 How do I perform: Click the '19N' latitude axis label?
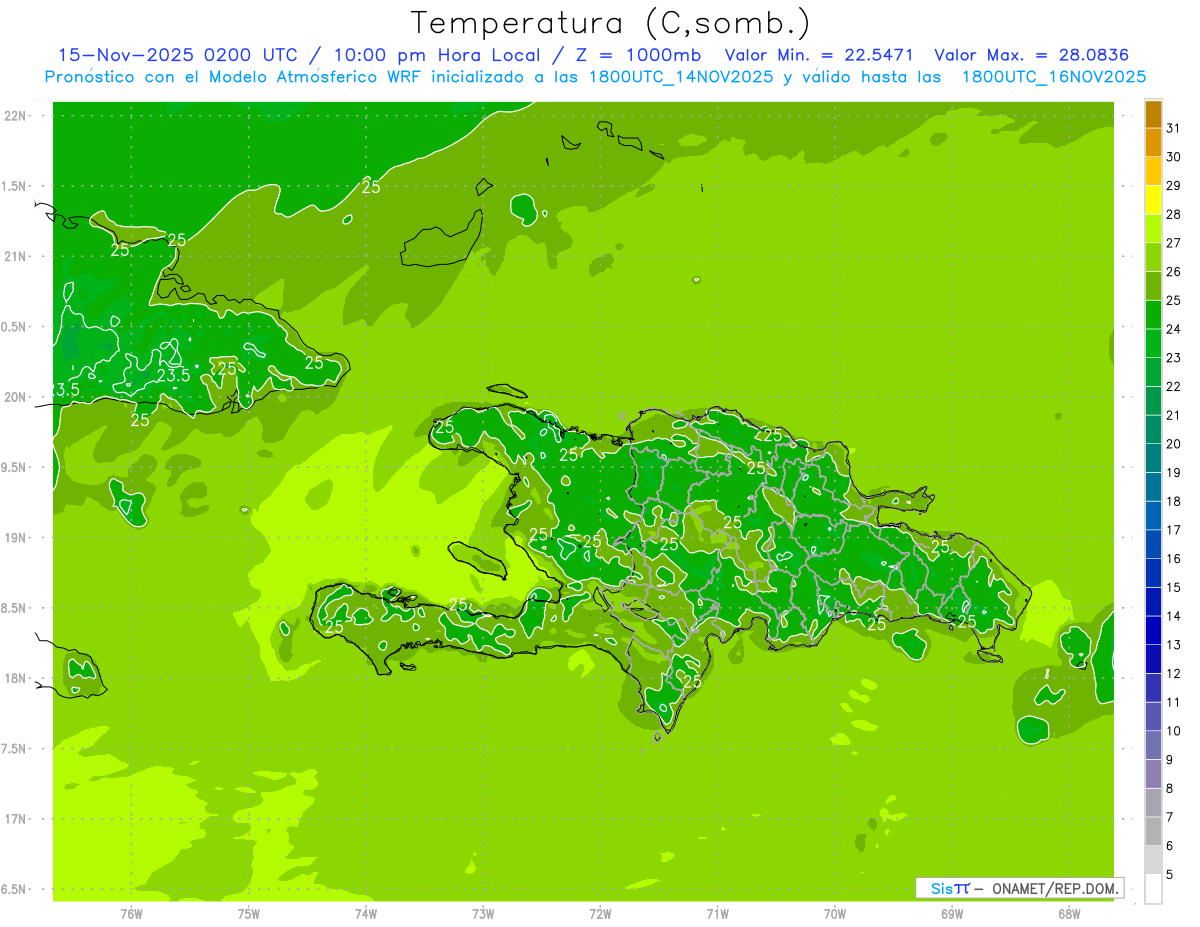coord(14,538)
